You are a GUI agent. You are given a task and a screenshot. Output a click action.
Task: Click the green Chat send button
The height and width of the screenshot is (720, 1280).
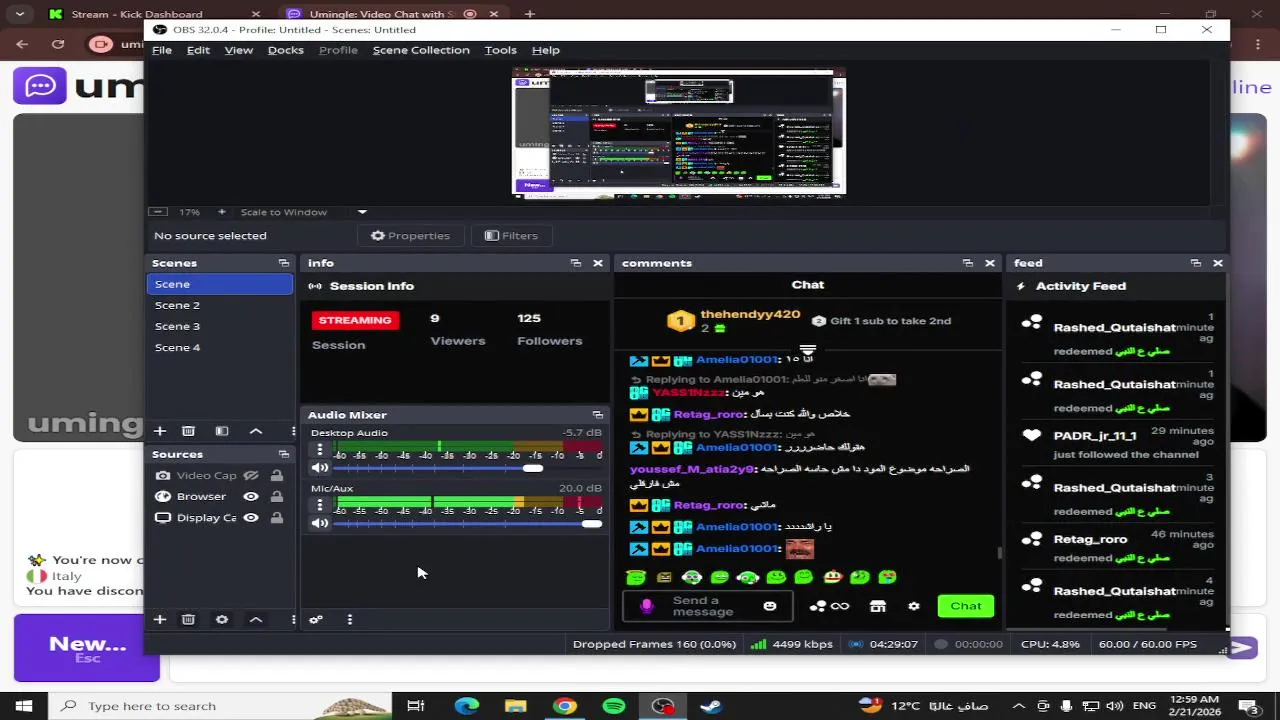[965, 605]
